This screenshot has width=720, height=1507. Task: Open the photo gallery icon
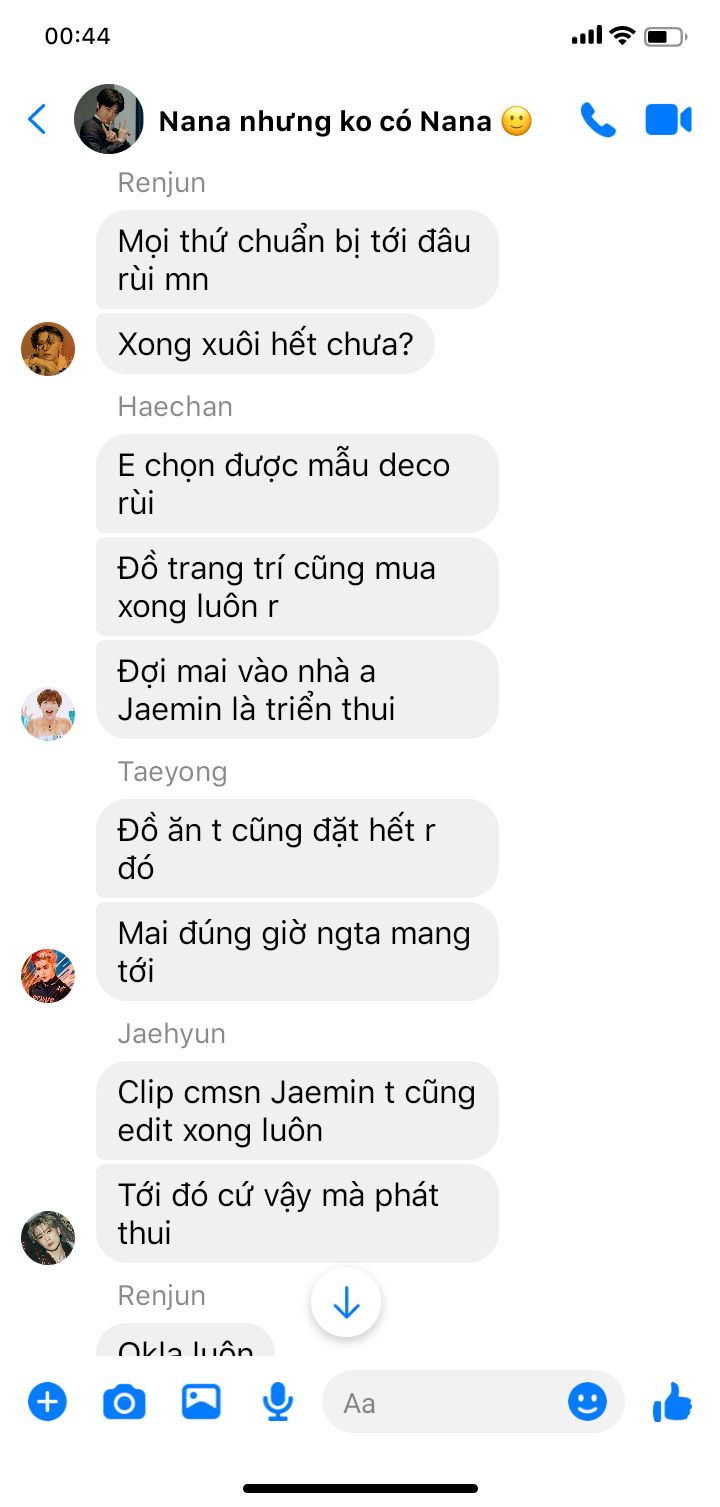coord(201,1402)
